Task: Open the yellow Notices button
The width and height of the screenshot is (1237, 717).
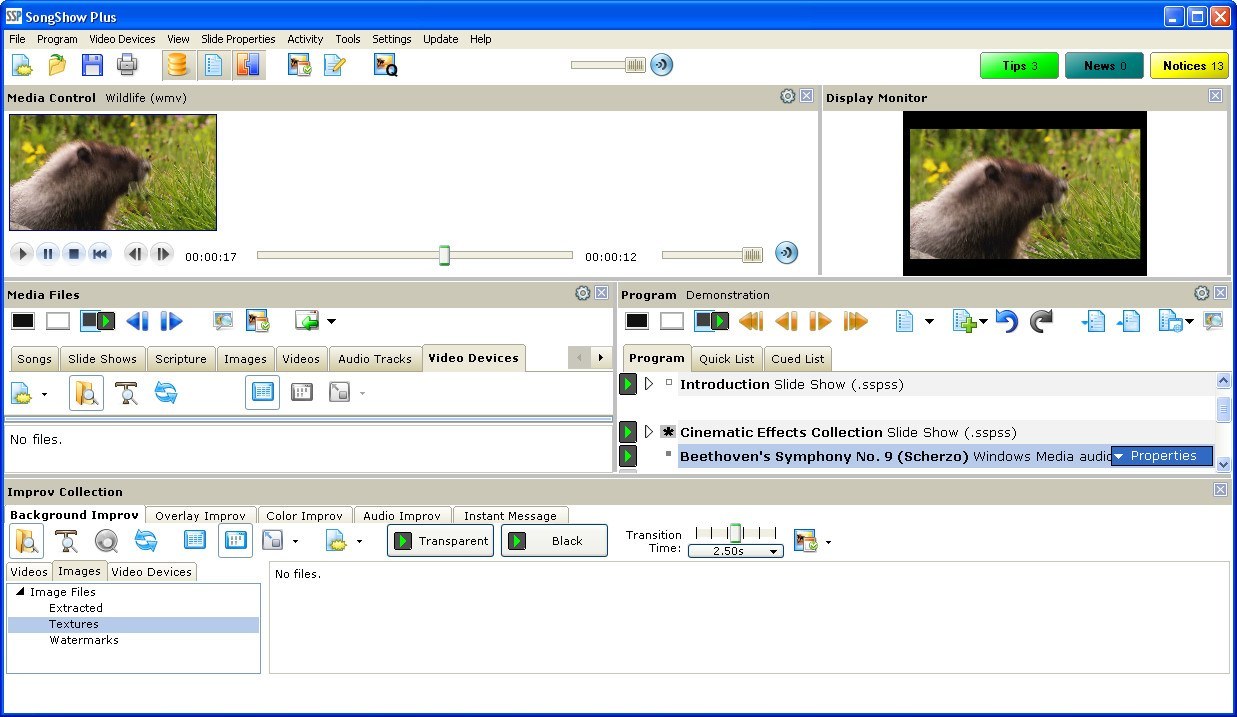Action: [x=1190, y=66]
